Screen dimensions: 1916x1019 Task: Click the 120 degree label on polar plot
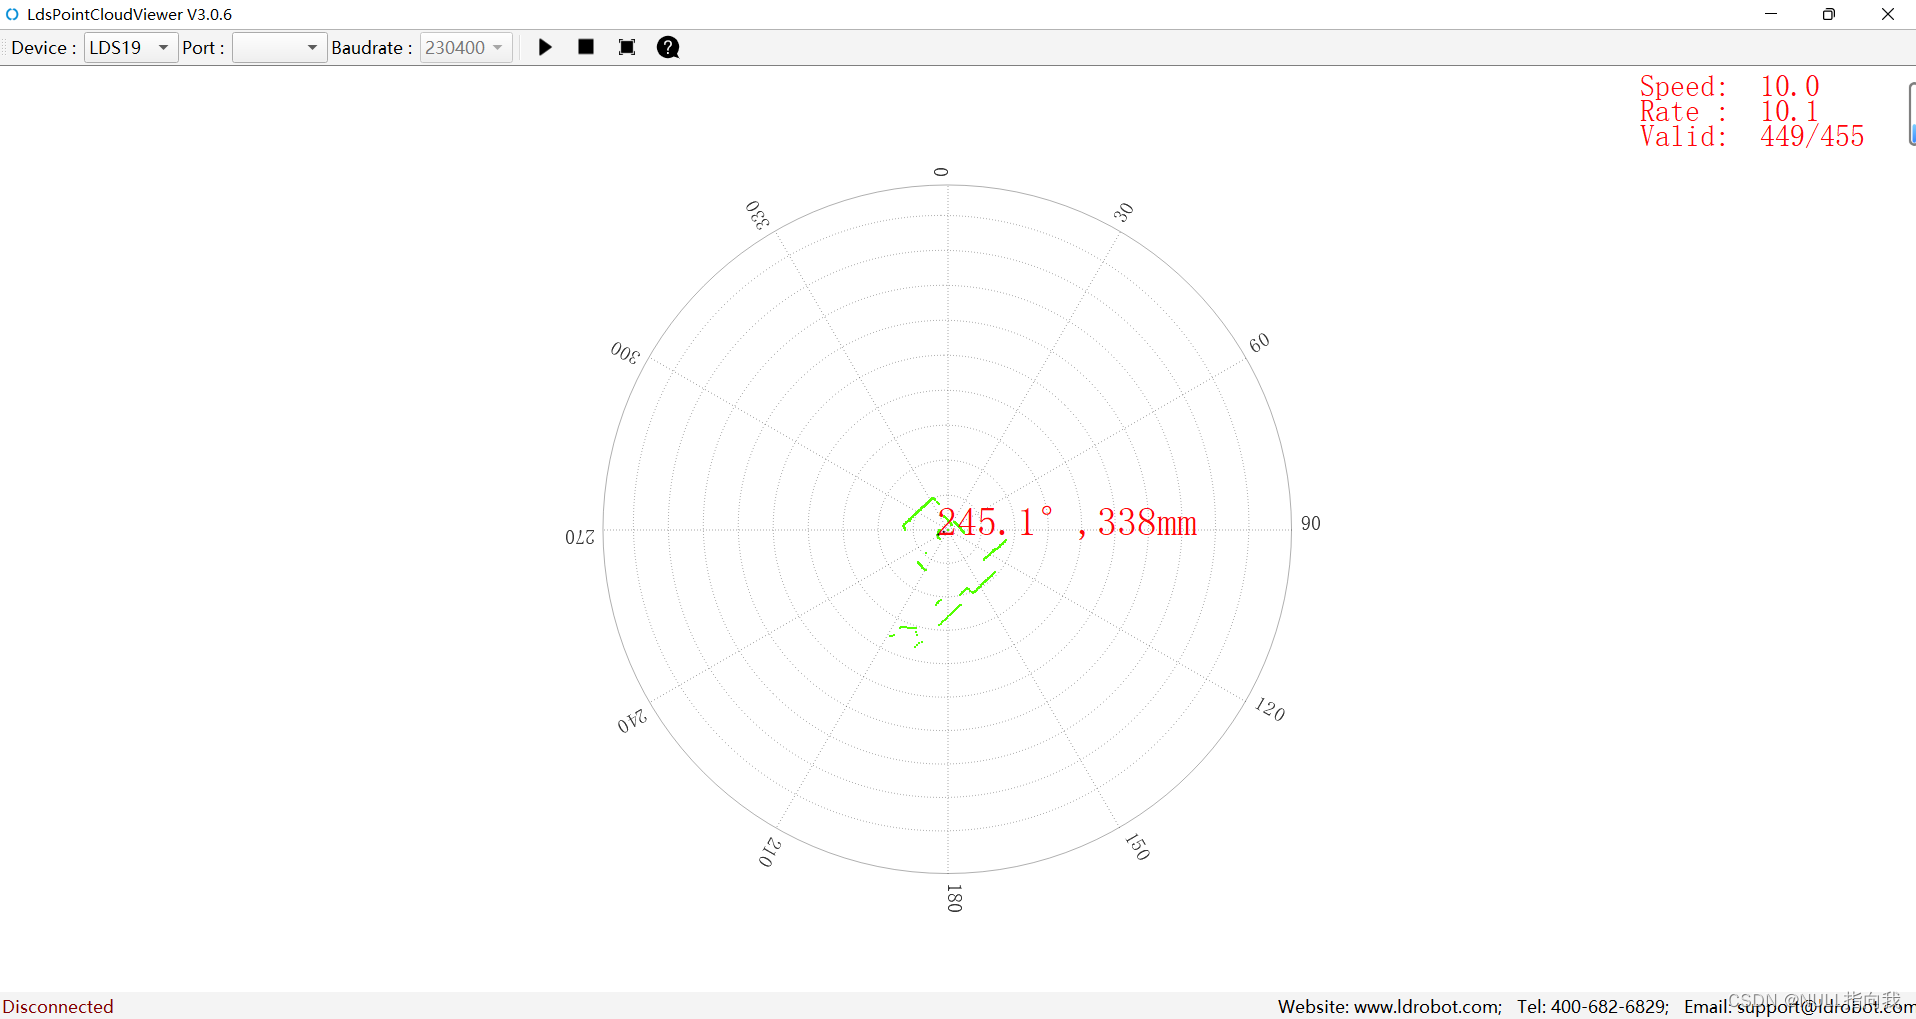click(x=1270, y=709)
